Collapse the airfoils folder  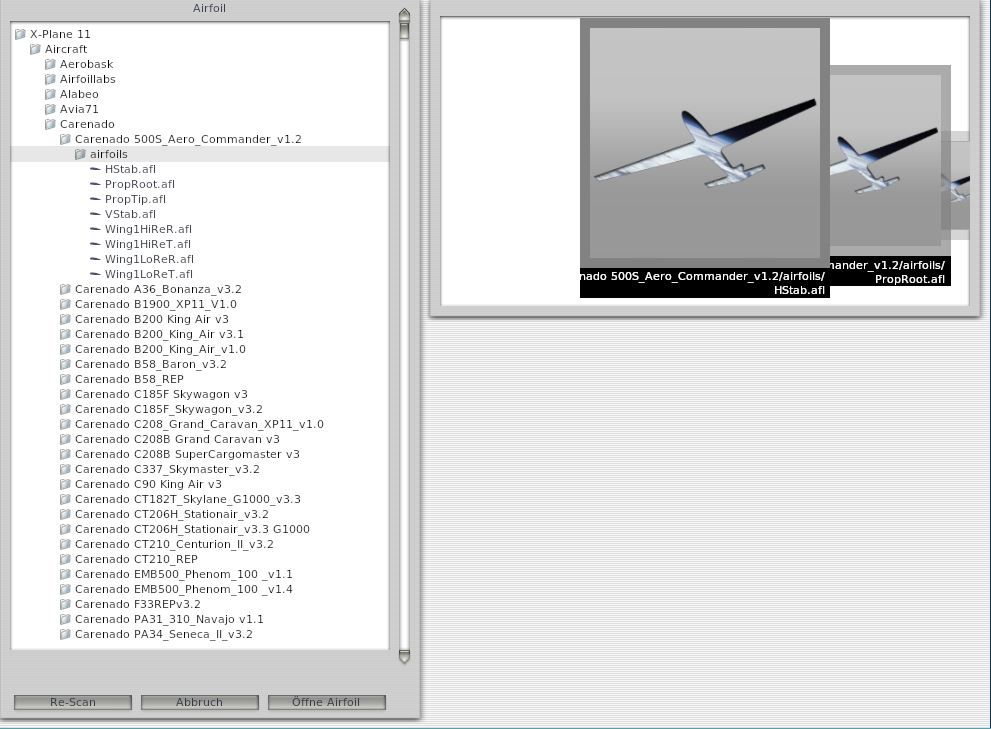(x=80, y=154)
